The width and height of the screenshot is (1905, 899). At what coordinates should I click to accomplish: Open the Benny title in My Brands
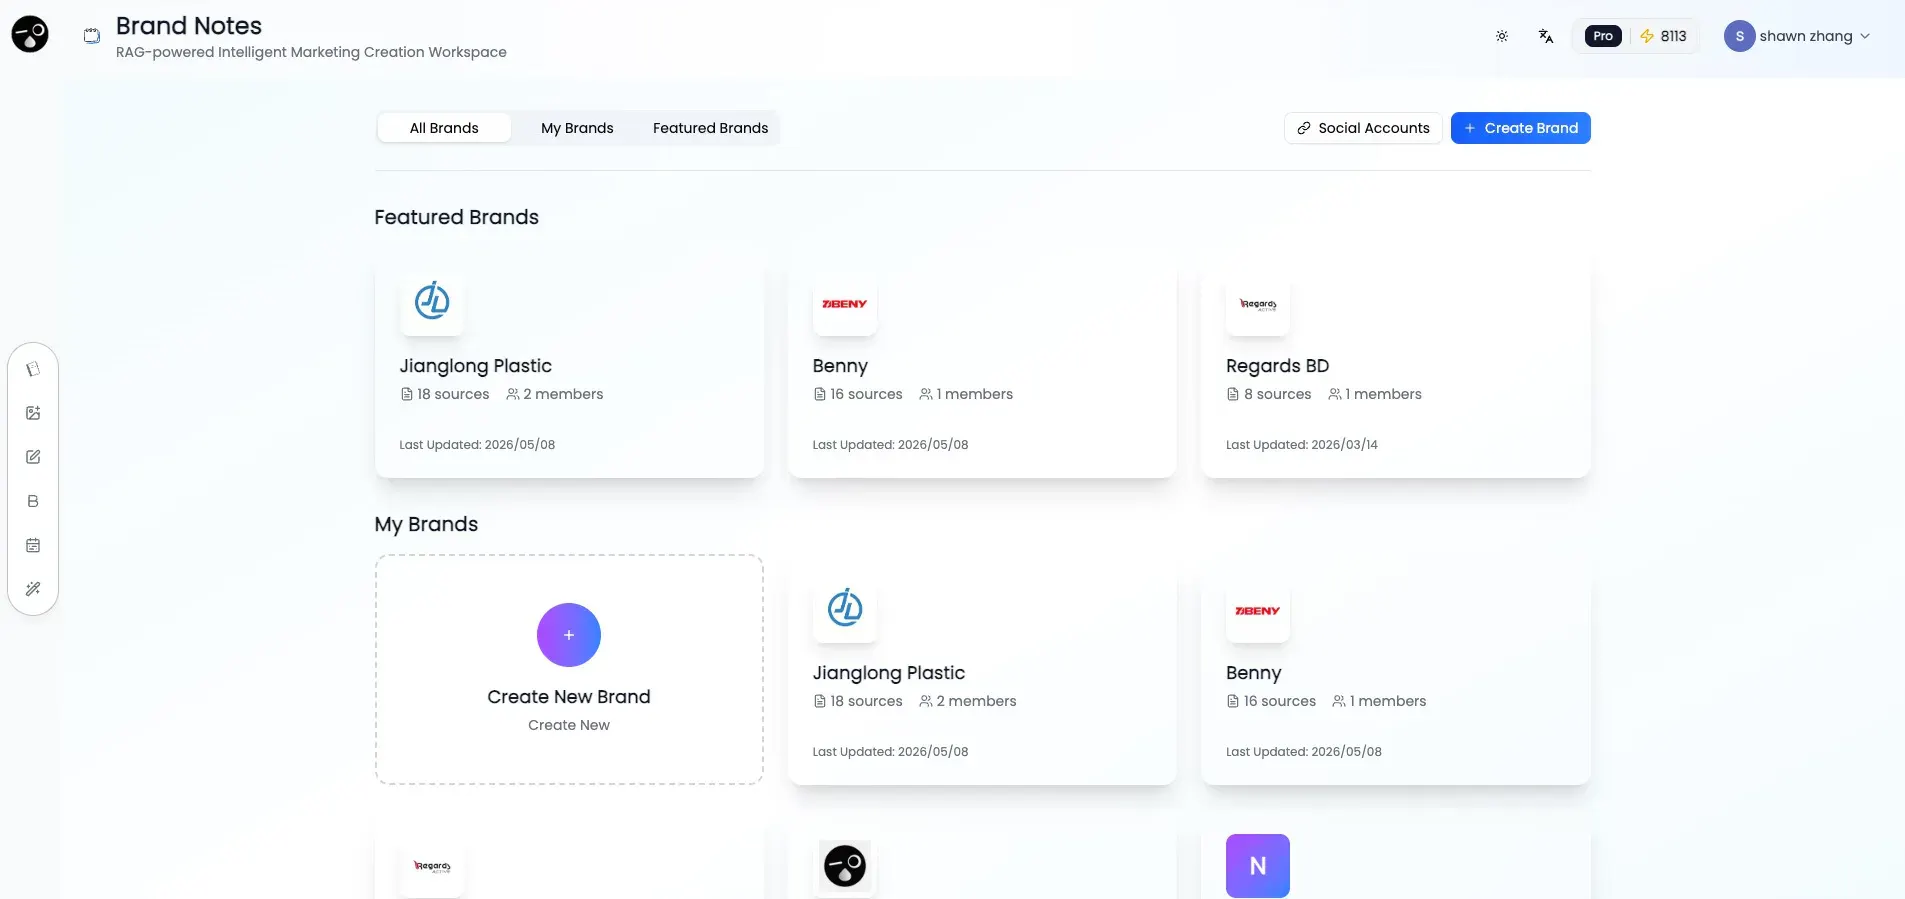1253,673
